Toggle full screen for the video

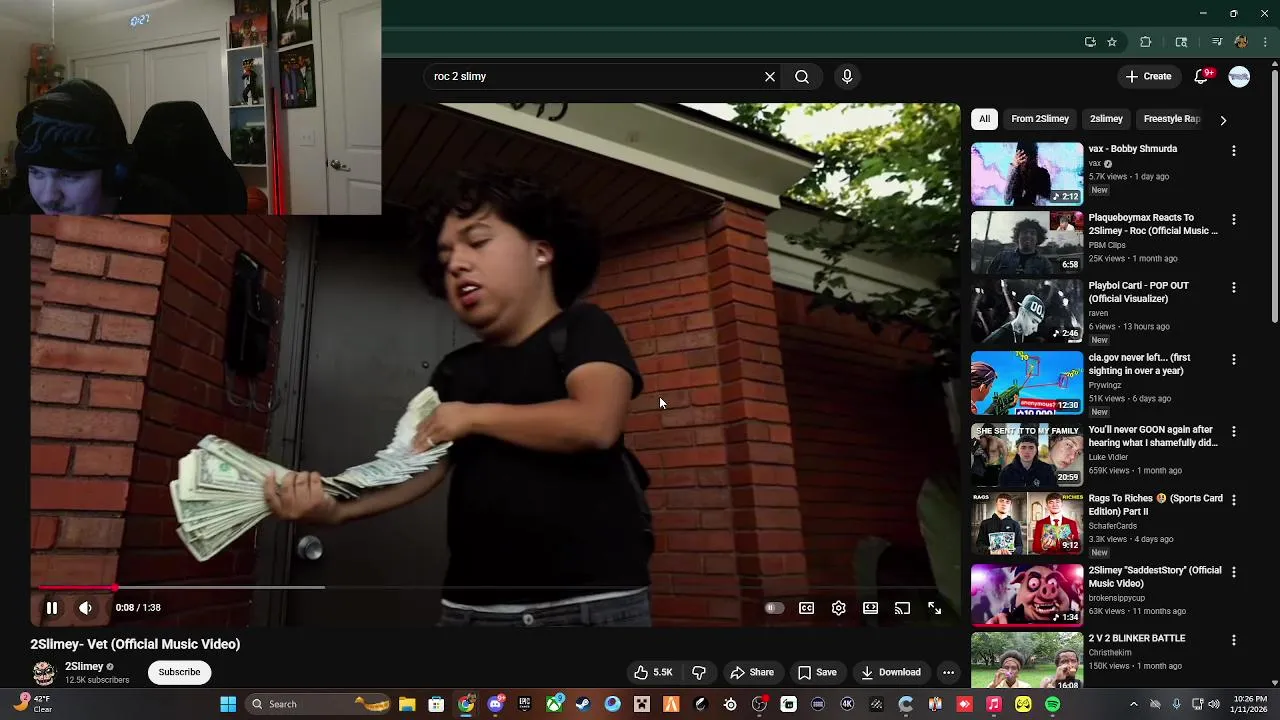pyautogui.click(x=934, y=608)
